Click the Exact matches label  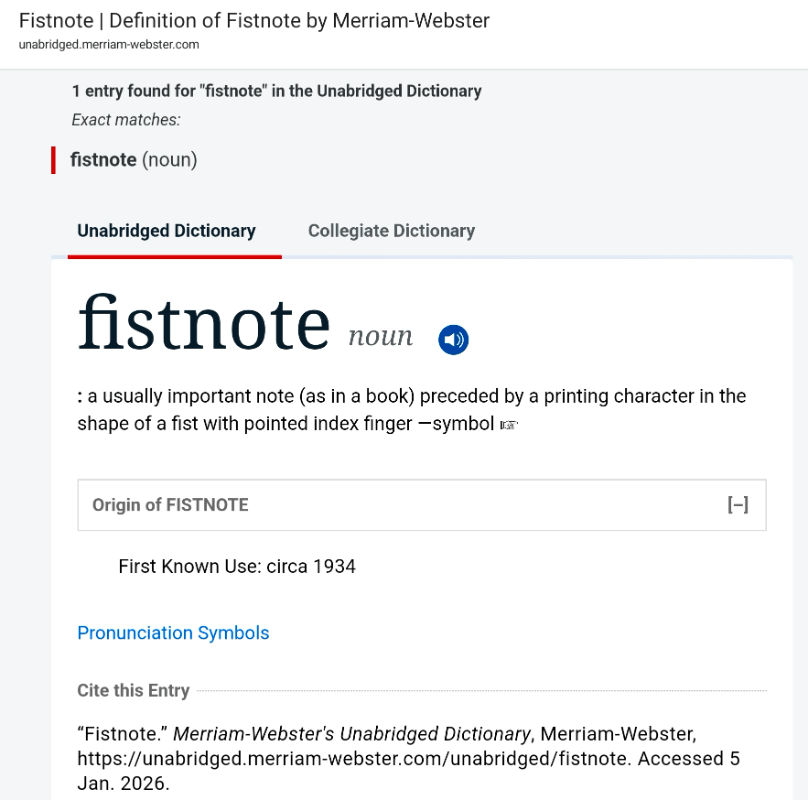pyautogui.click(x=126, y=120)
